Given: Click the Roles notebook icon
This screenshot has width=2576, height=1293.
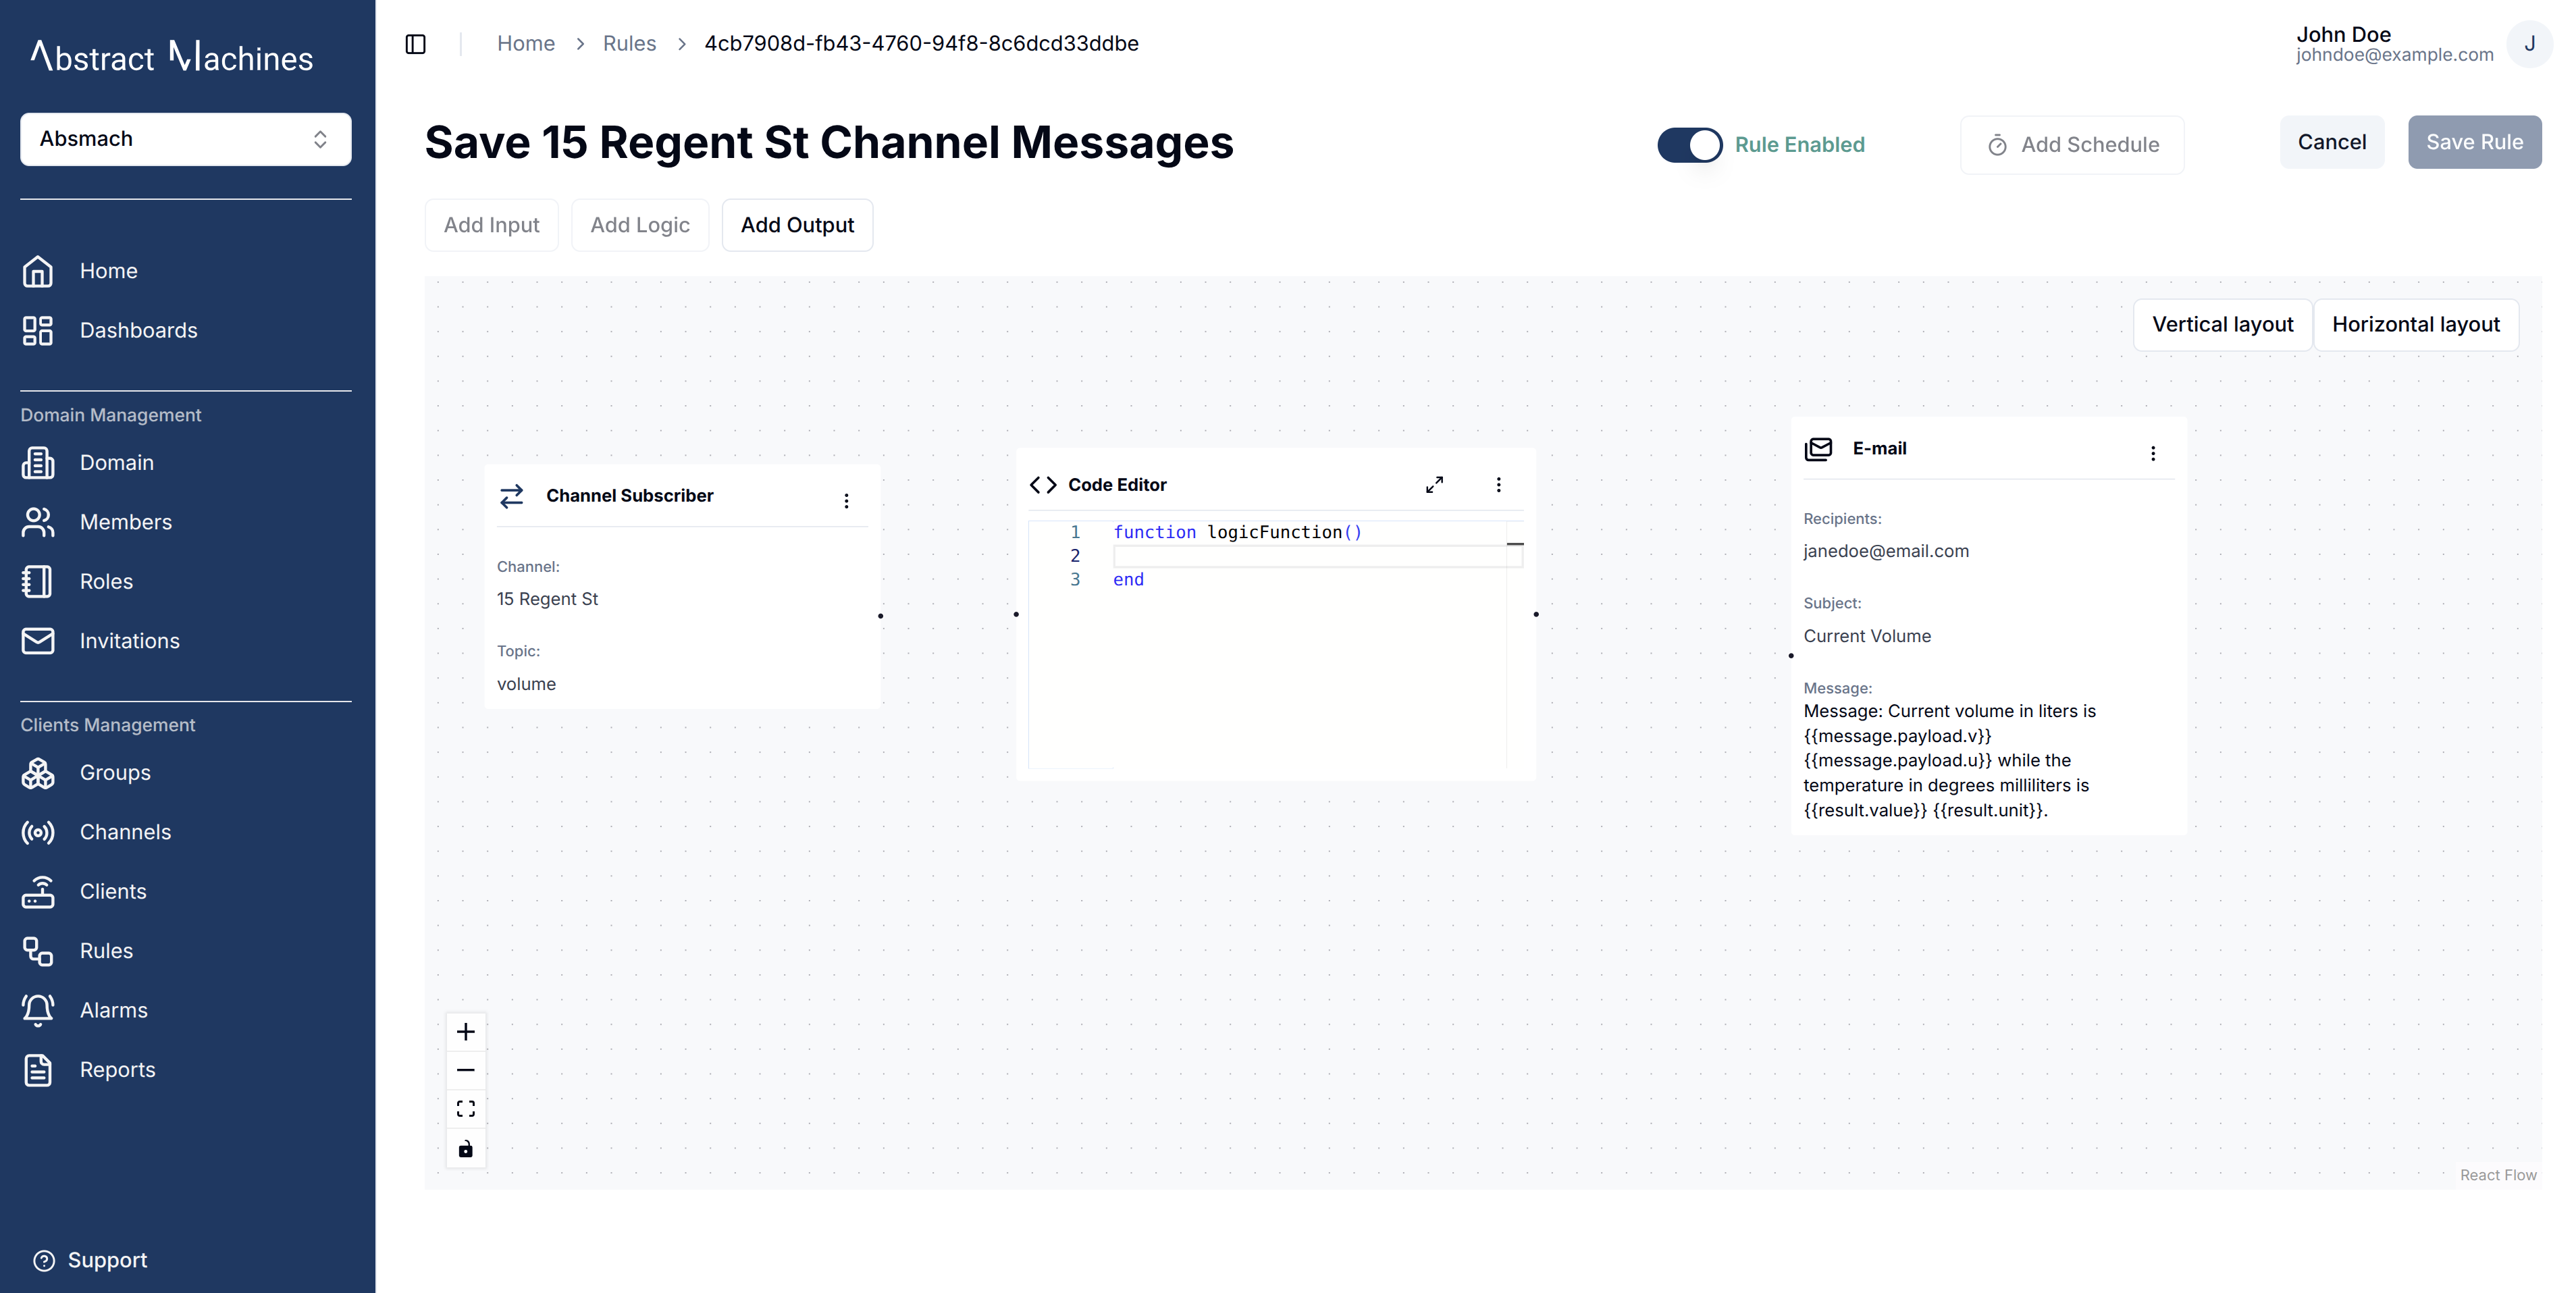Looking at the screenshot, I should point(38,581).
